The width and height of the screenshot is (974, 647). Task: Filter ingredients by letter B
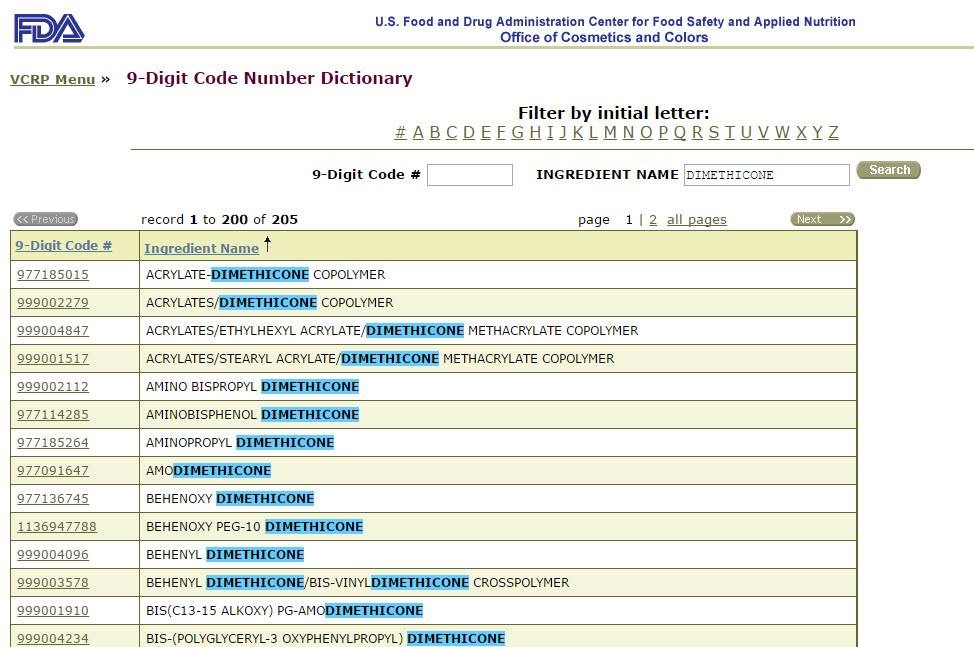[435, 132]
